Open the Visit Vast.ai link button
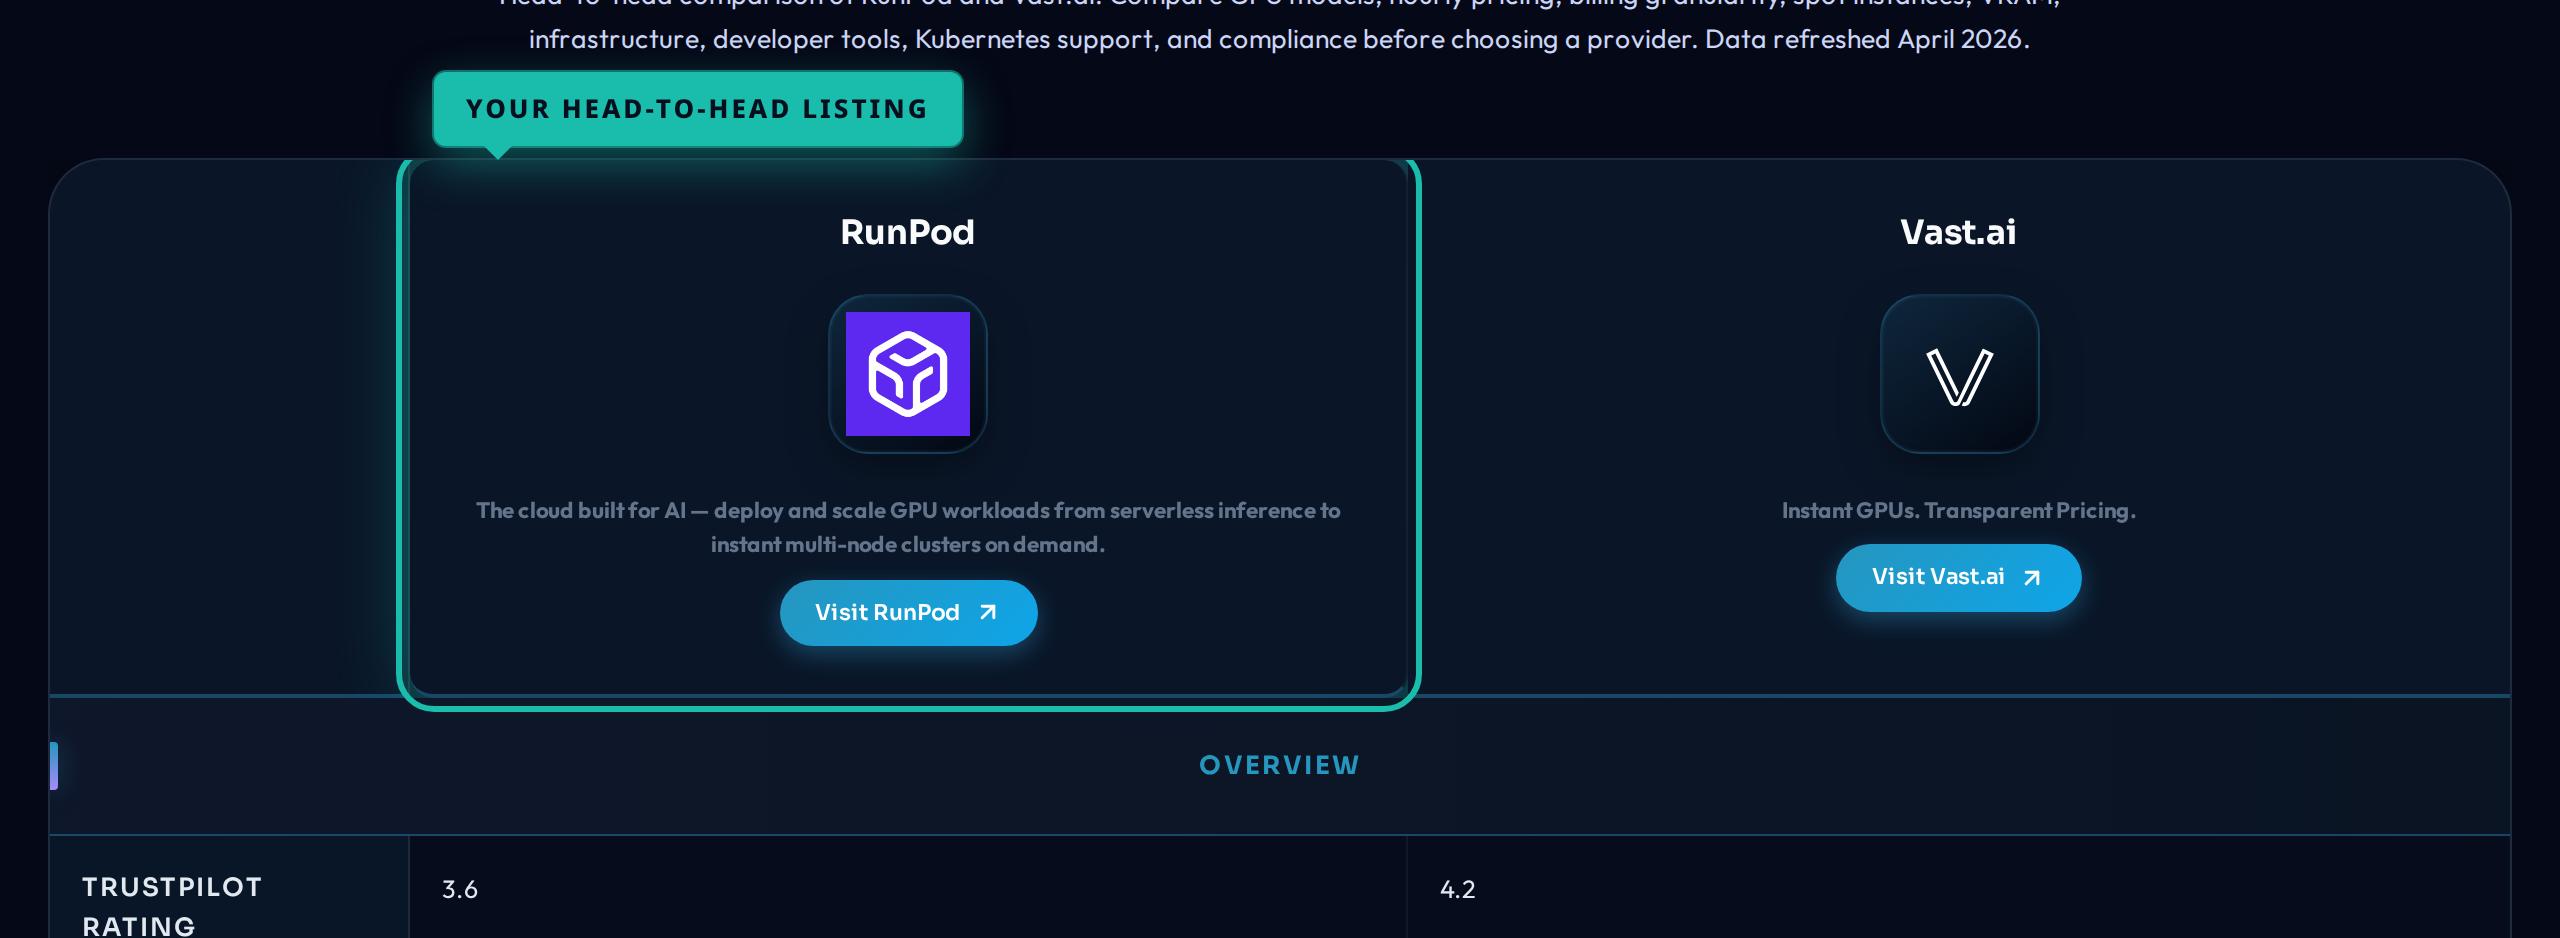This screenshot has width=2560, height=938. coord(1958,577)
